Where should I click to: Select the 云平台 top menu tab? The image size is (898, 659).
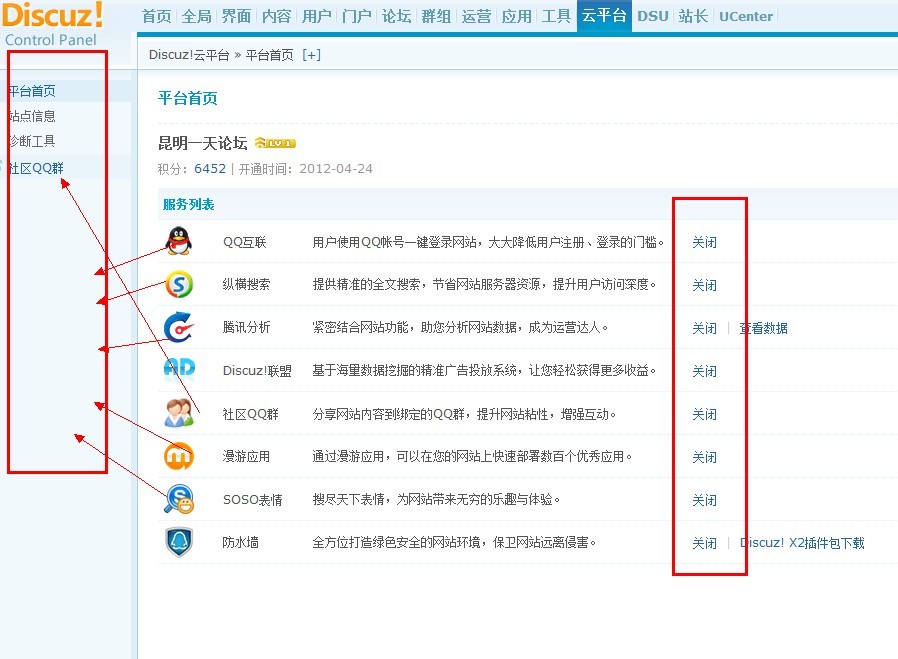tap(604, 15)
